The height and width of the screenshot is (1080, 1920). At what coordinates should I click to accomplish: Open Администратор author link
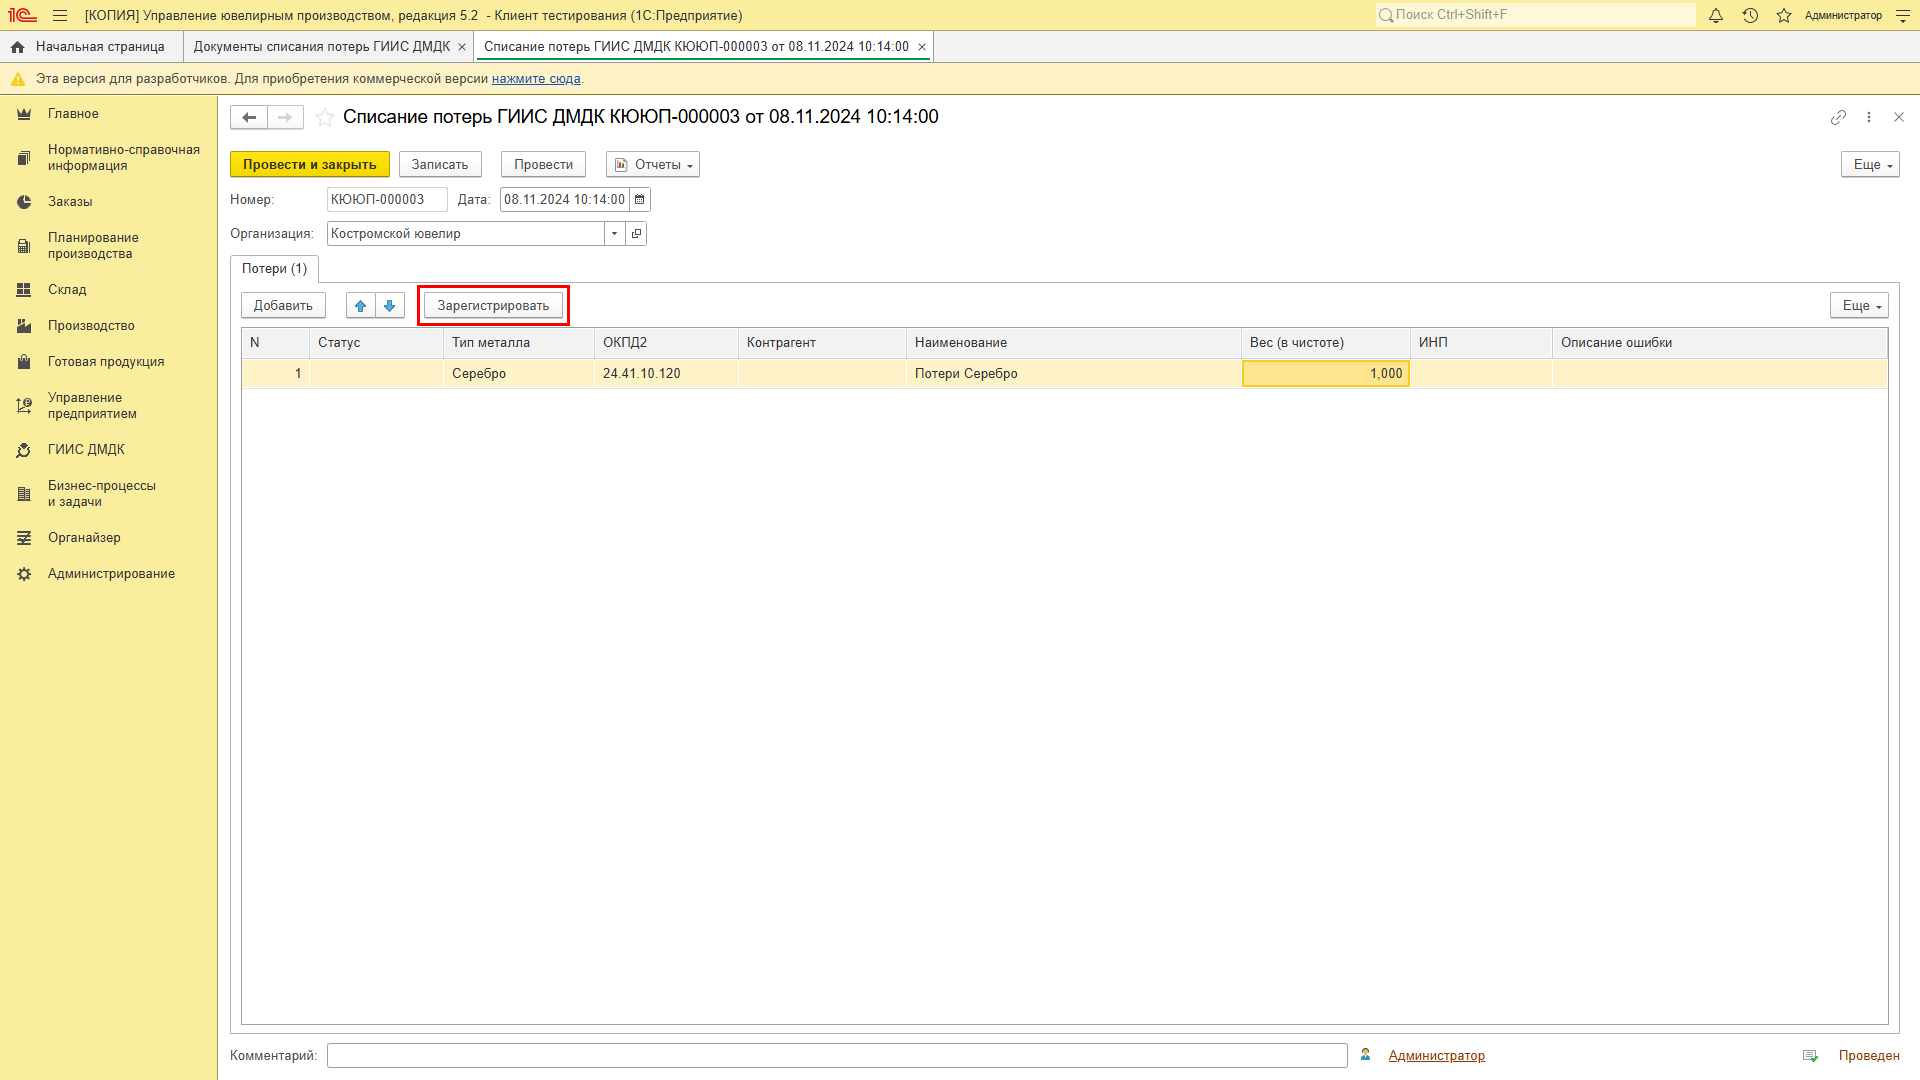coord(1436,1056)
